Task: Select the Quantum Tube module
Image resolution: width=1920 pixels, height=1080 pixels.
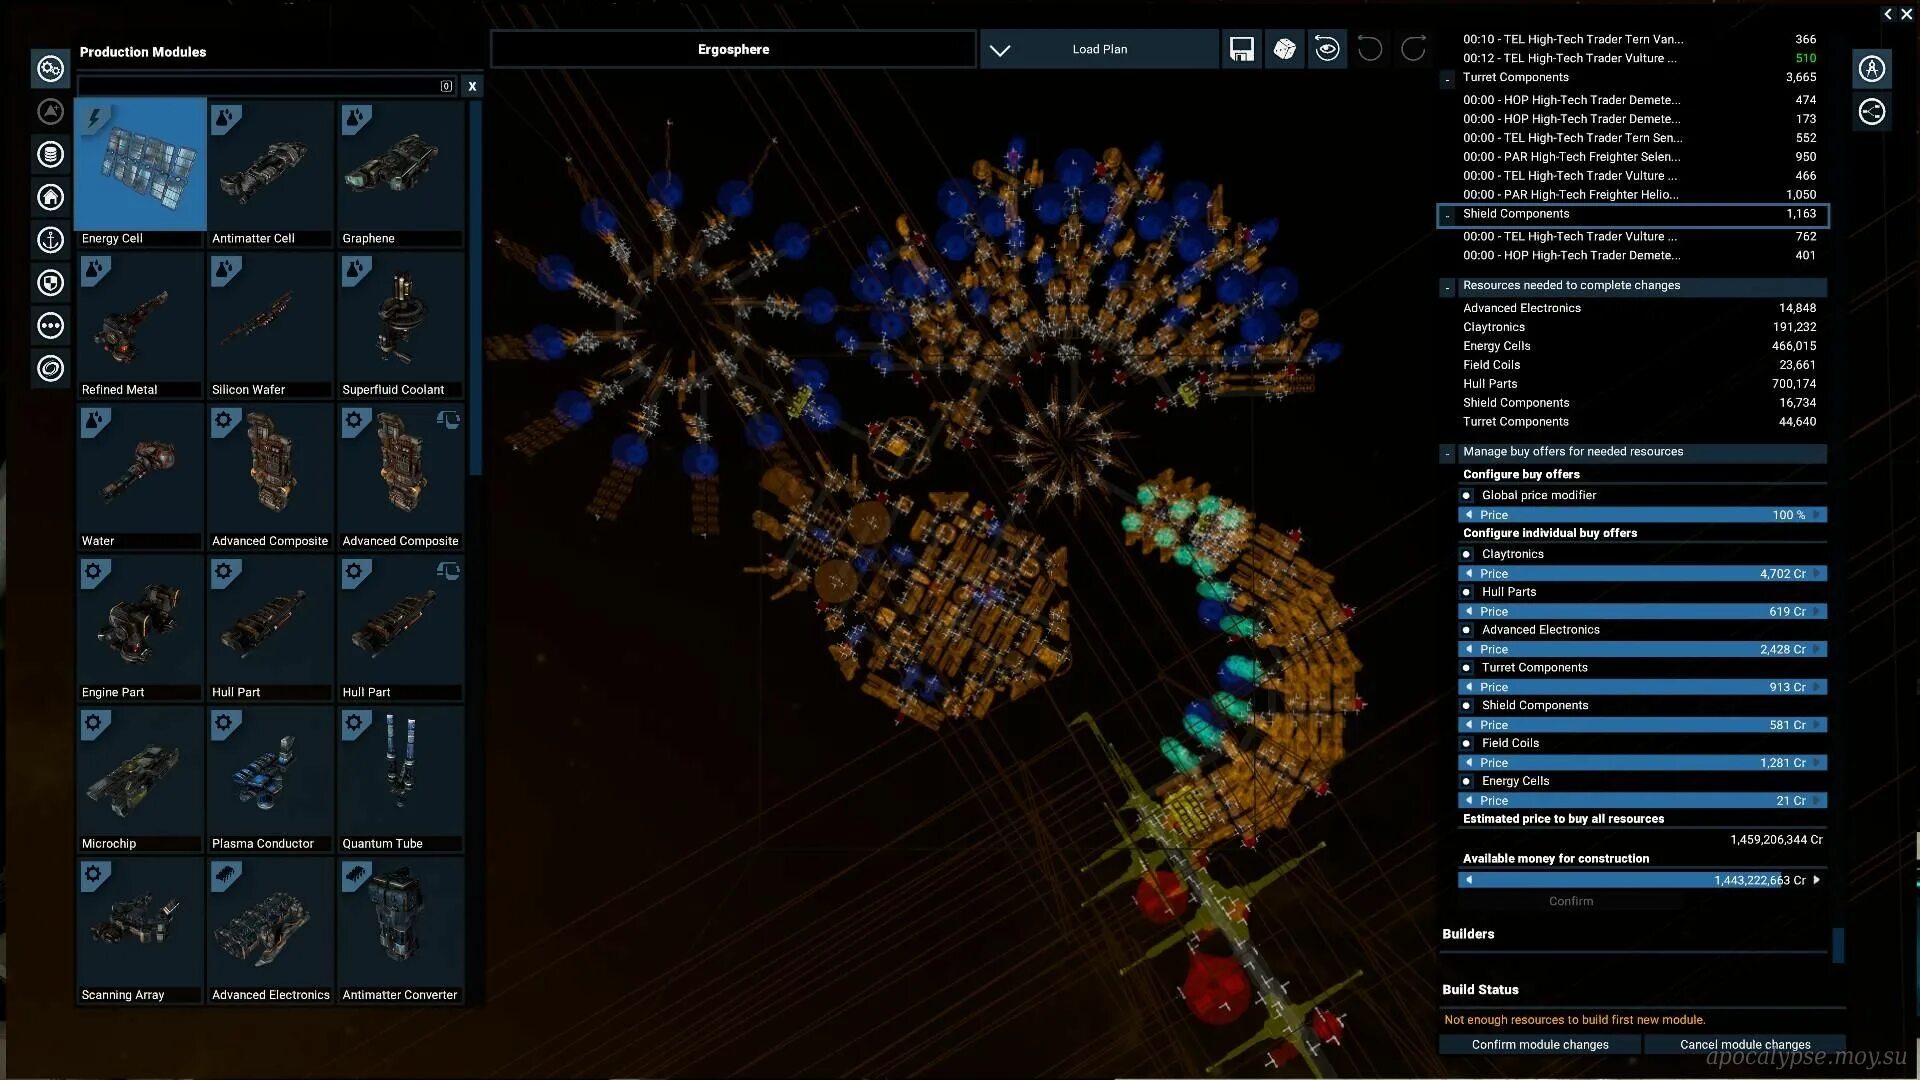Action: (x=401, y=778)
